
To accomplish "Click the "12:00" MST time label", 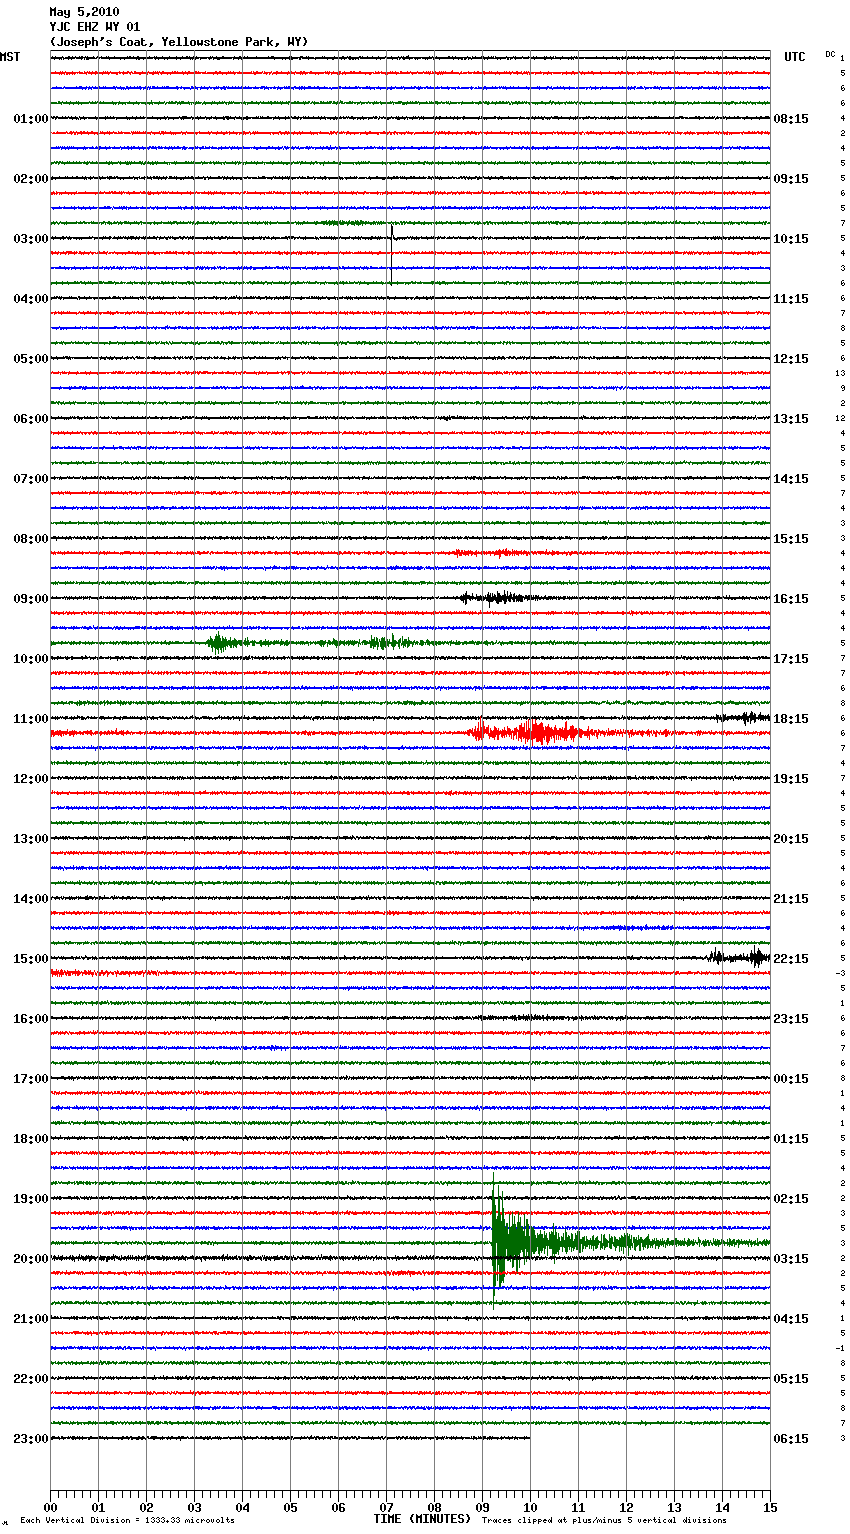I will 31,779.
